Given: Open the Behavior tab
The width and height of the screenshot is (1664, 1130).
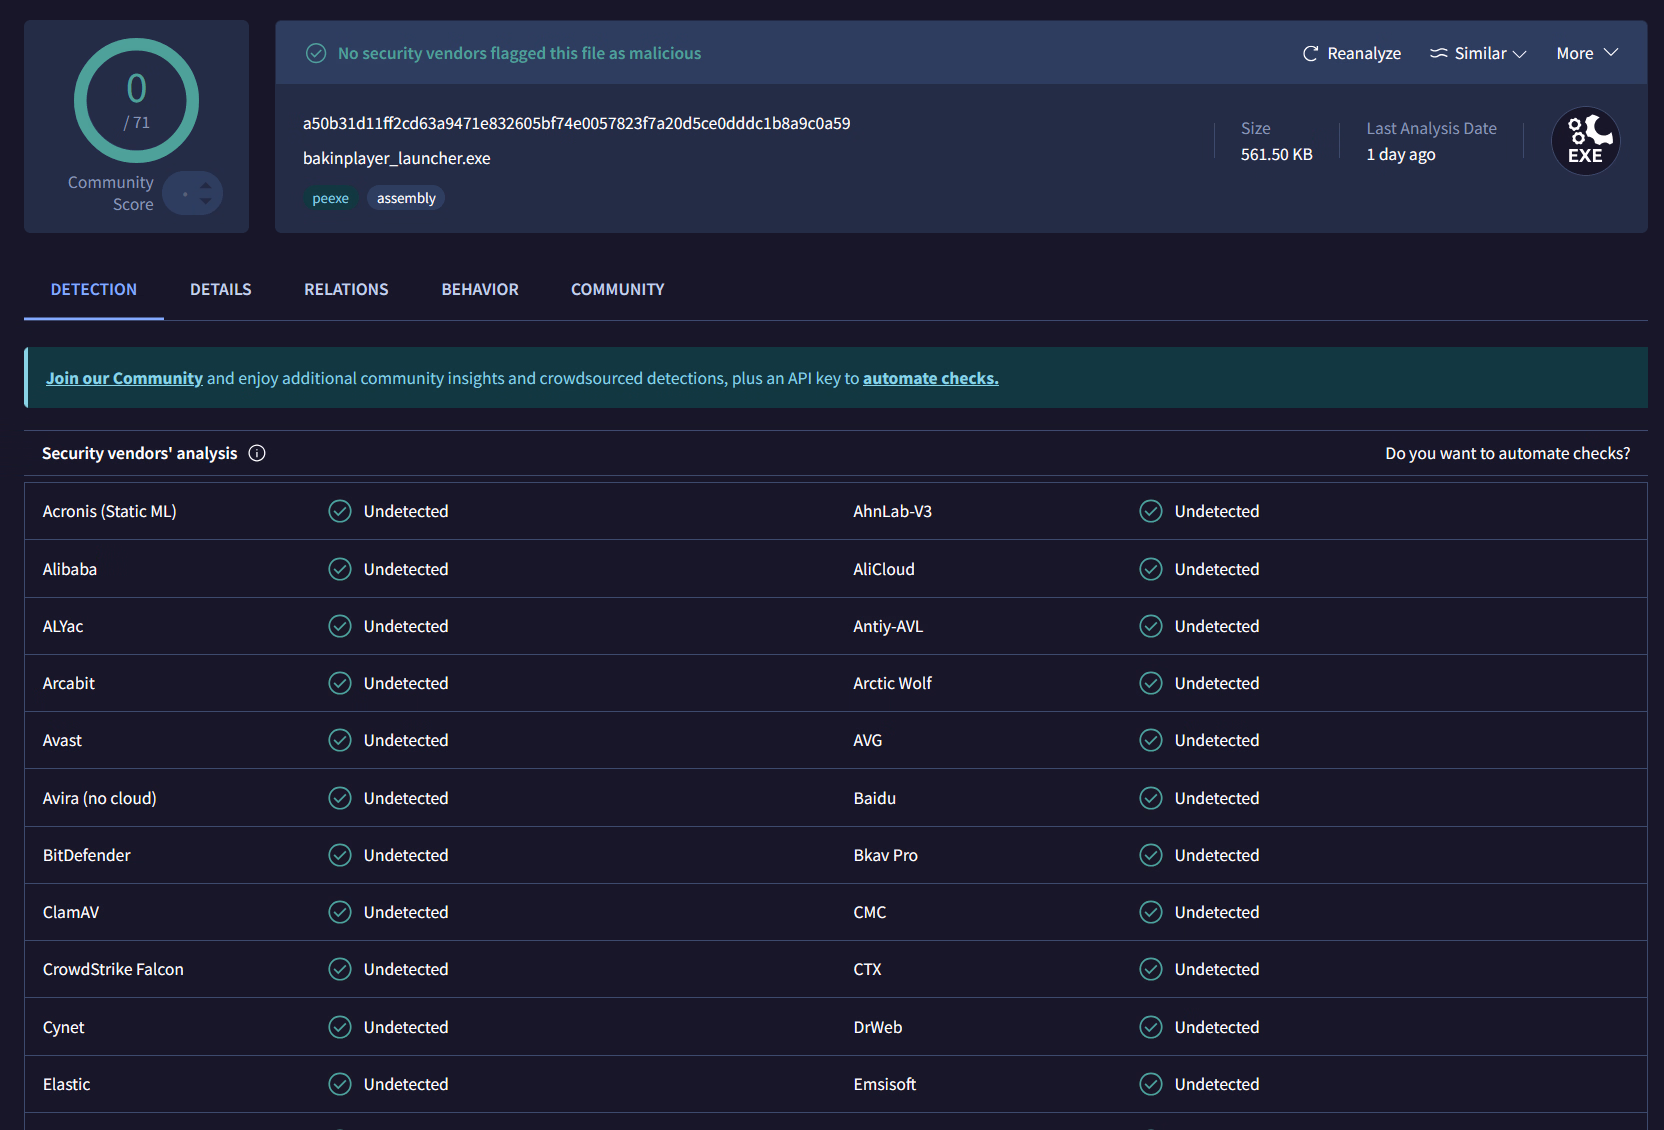Looking at the screenshot, I should coord(480,289).
